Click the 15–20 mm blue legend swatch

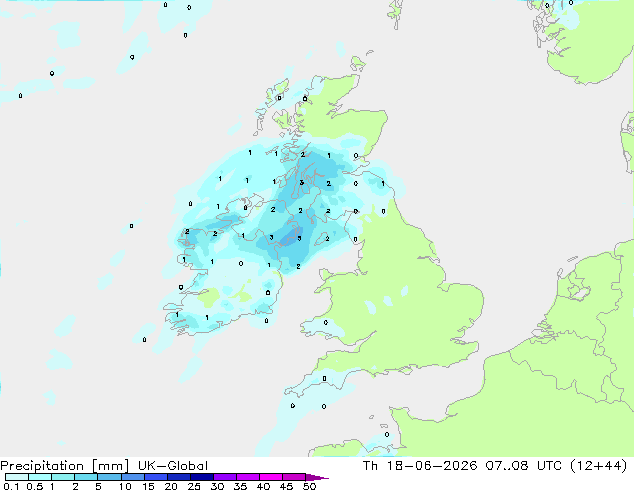[x=155, y=477]
